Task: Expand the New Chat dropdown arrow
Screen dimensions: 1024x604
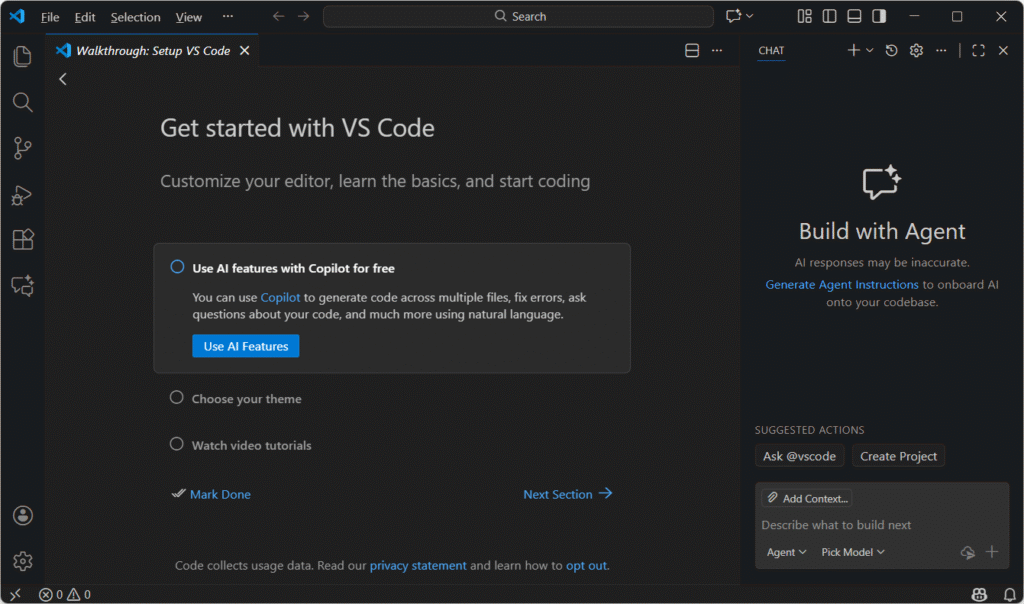Action: (x=870, y=50)
